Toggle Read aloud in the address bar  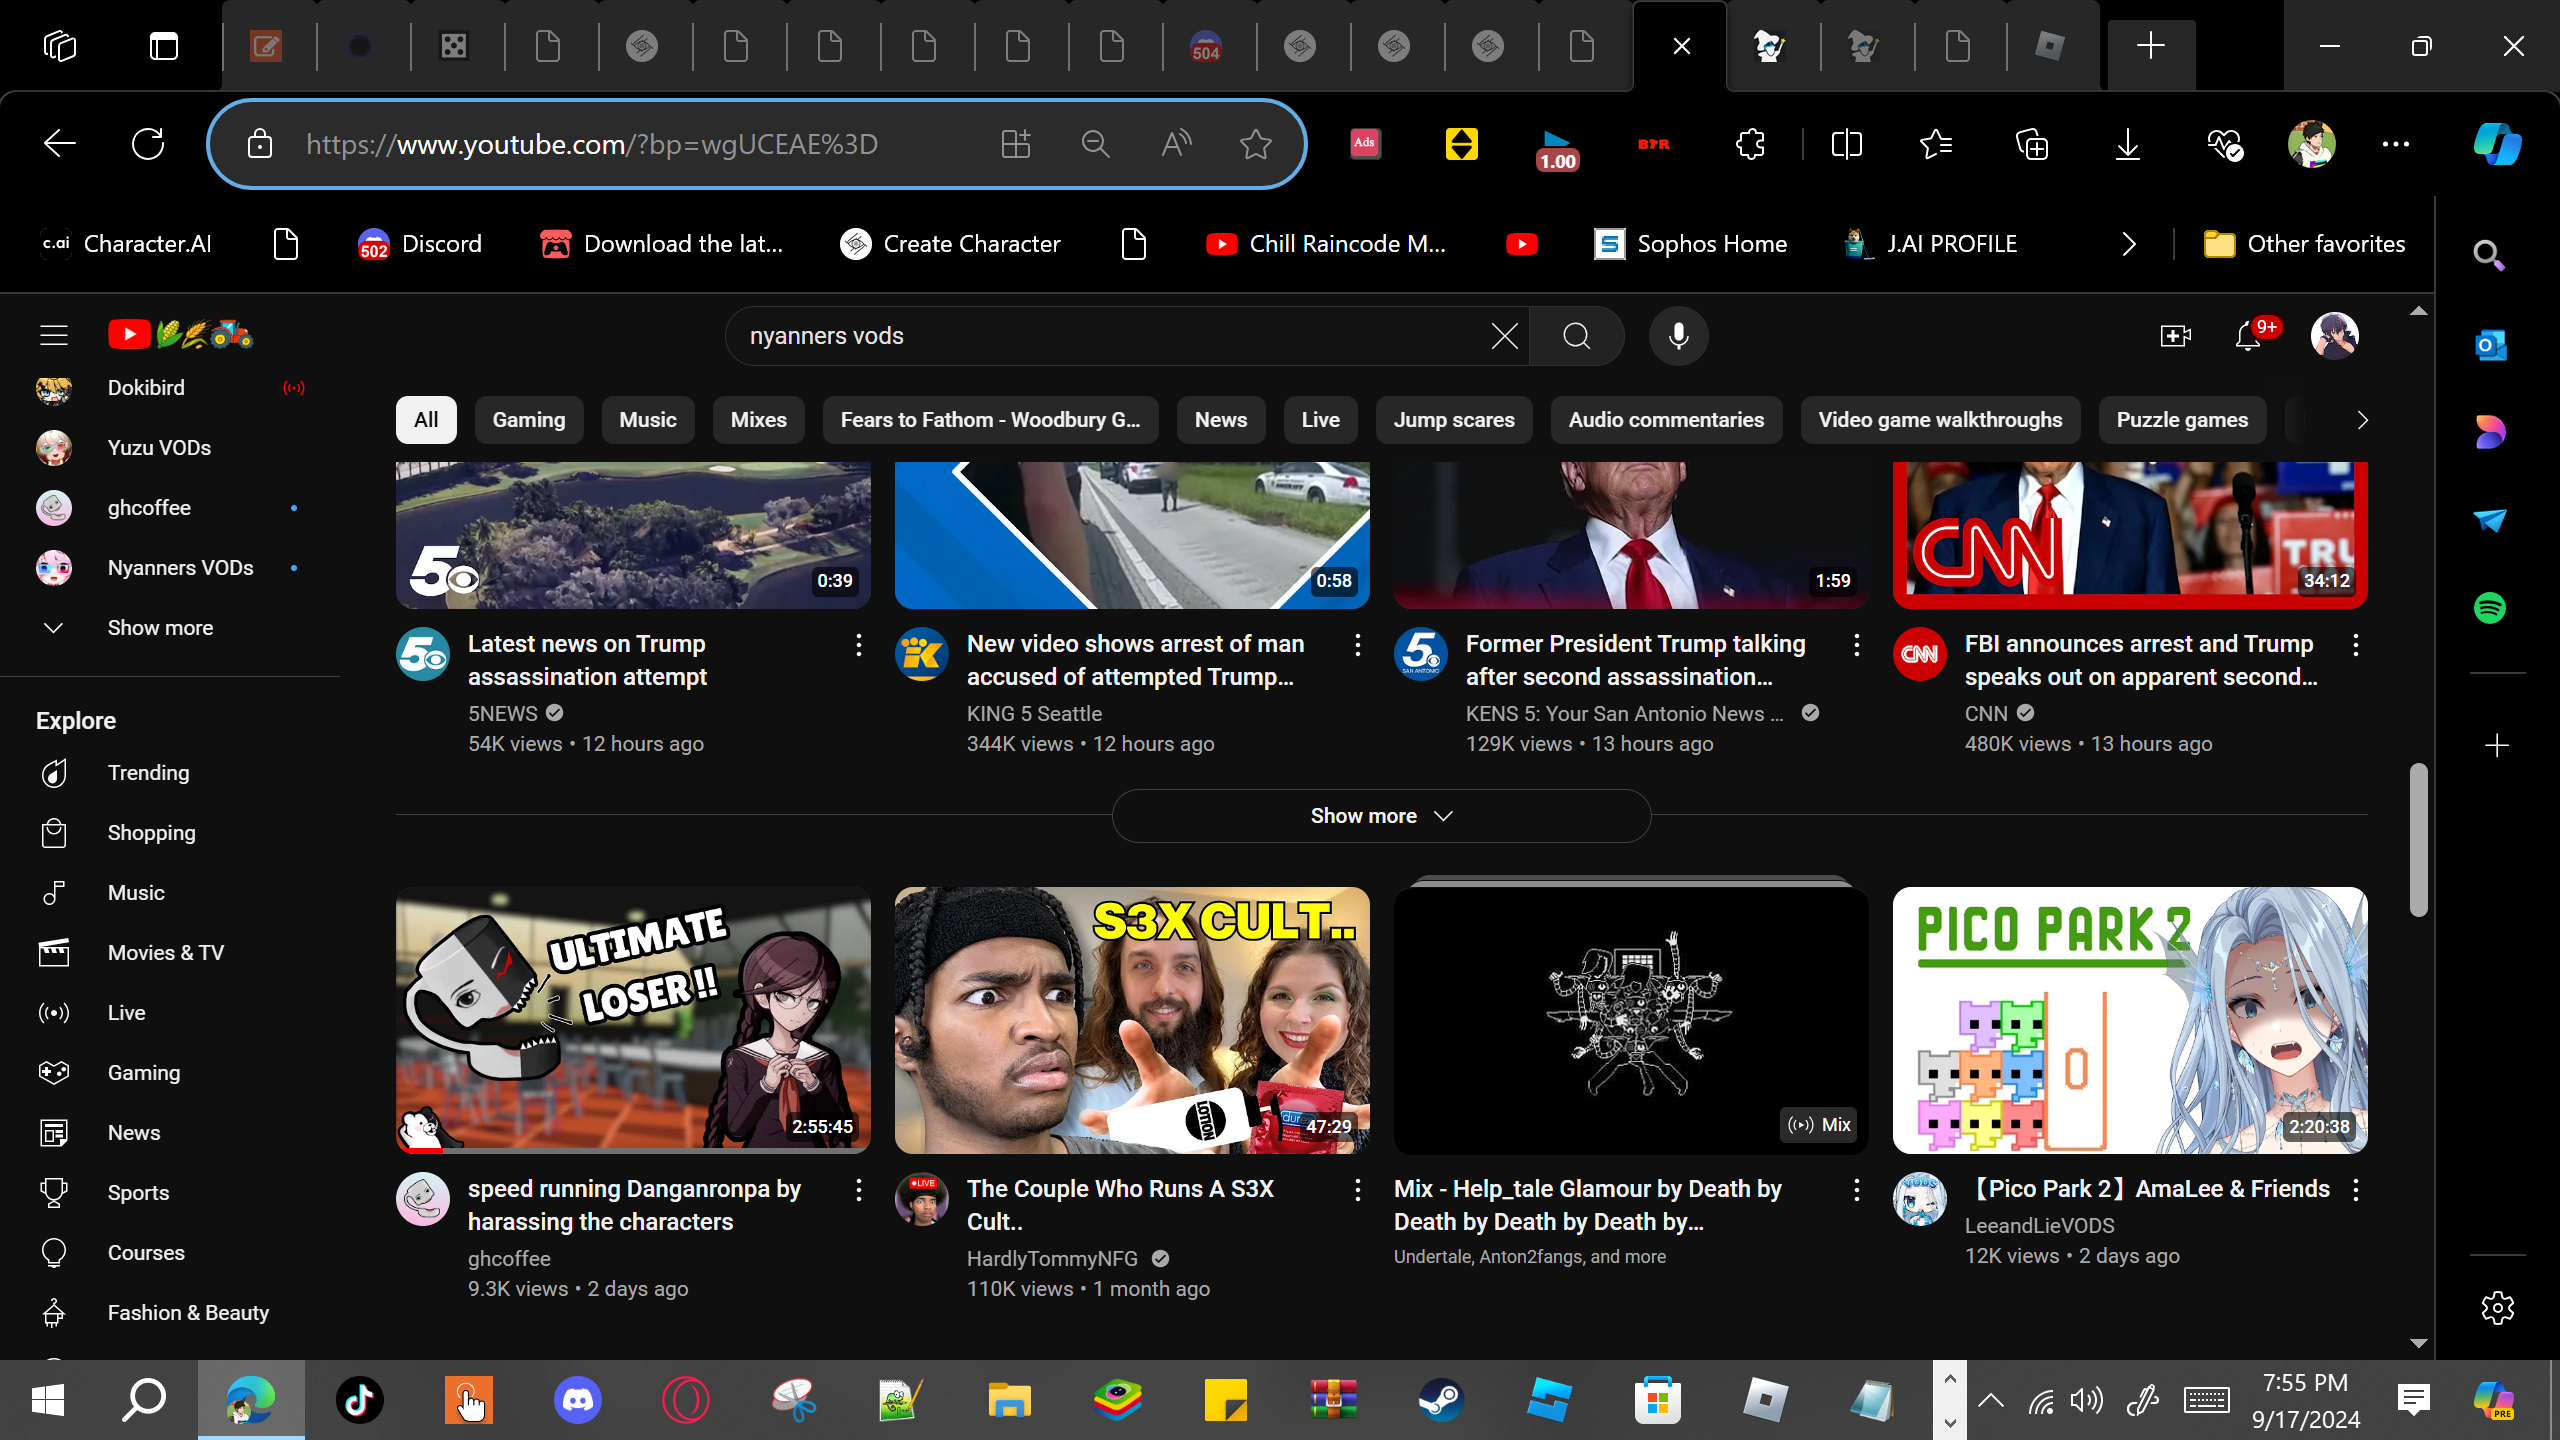point(1176,145)
